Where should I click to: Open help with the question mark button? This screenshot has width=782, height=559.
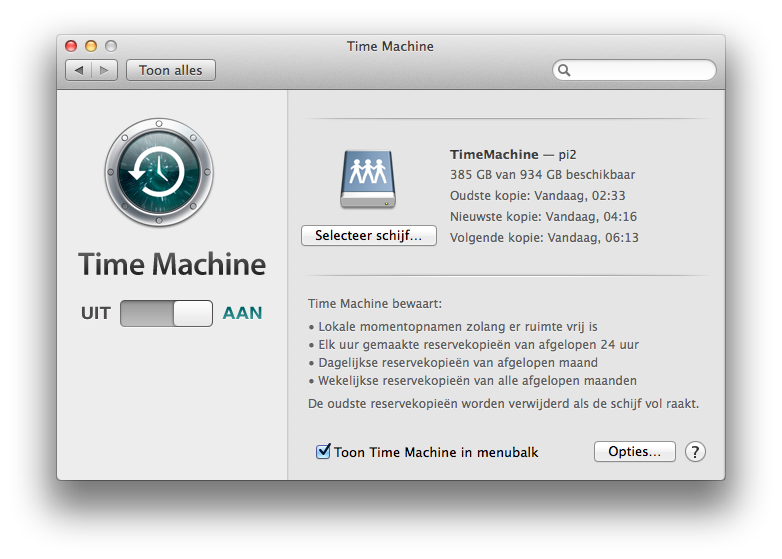(x=695, y=452)
